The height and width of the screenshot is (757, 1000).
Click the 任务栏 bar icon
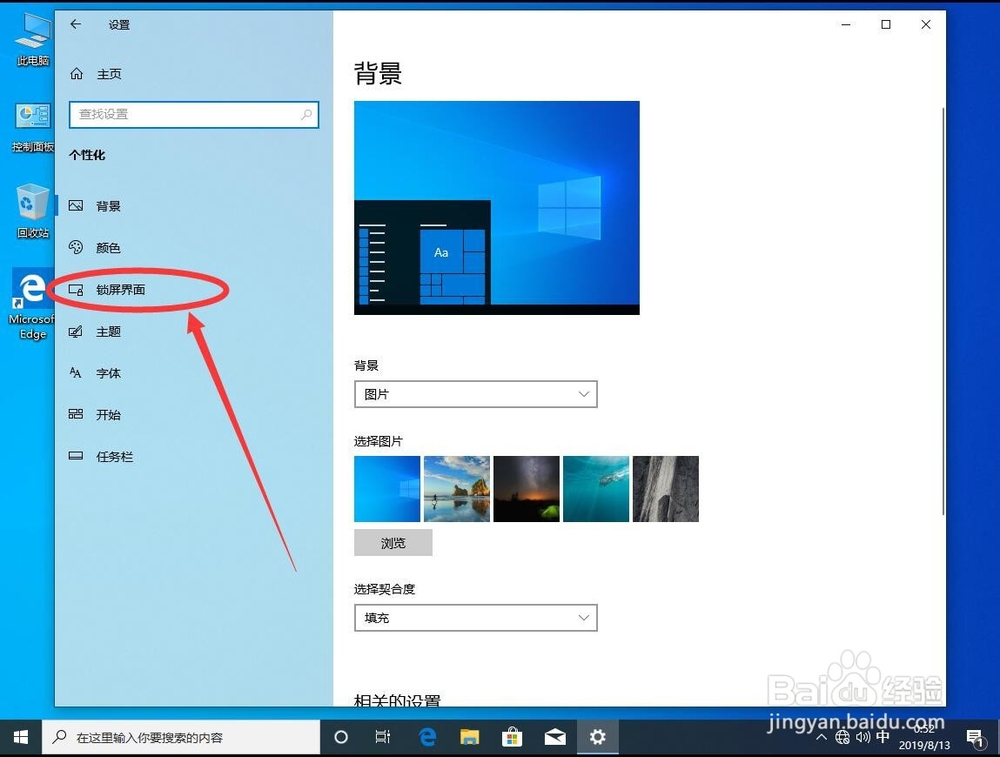coord(76,456)
